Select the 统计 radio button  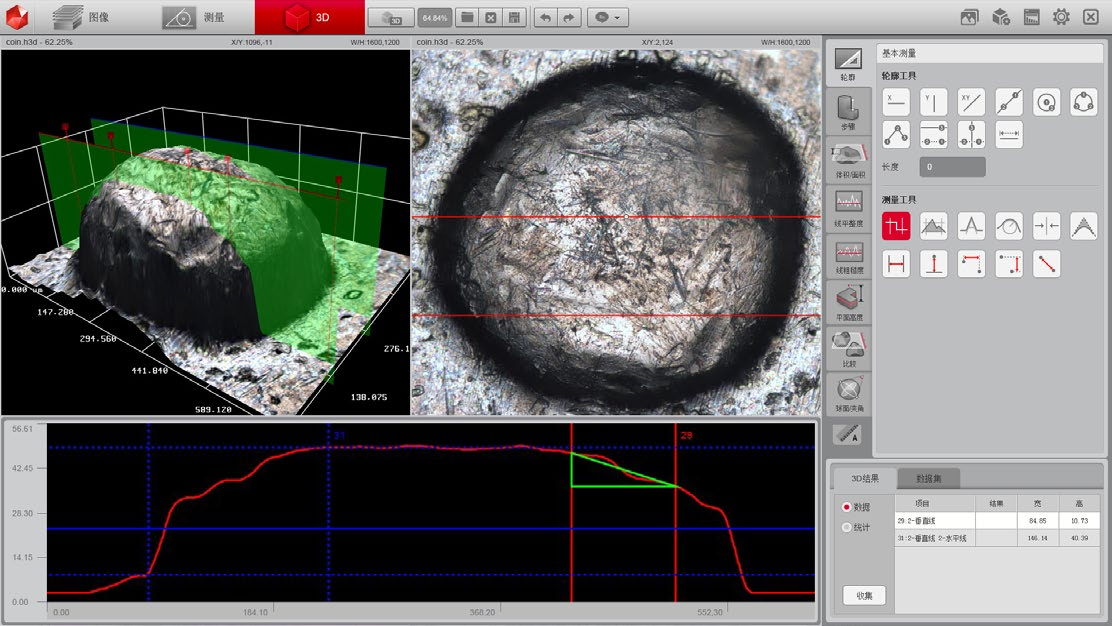(848, 527)
